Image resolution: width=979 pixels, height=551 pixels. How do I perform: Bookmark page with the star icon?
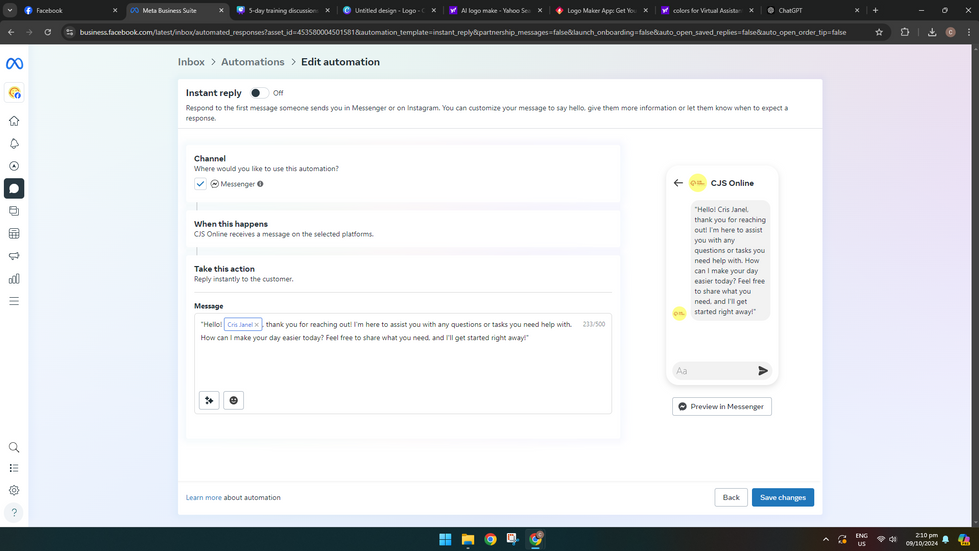point(879,32)
